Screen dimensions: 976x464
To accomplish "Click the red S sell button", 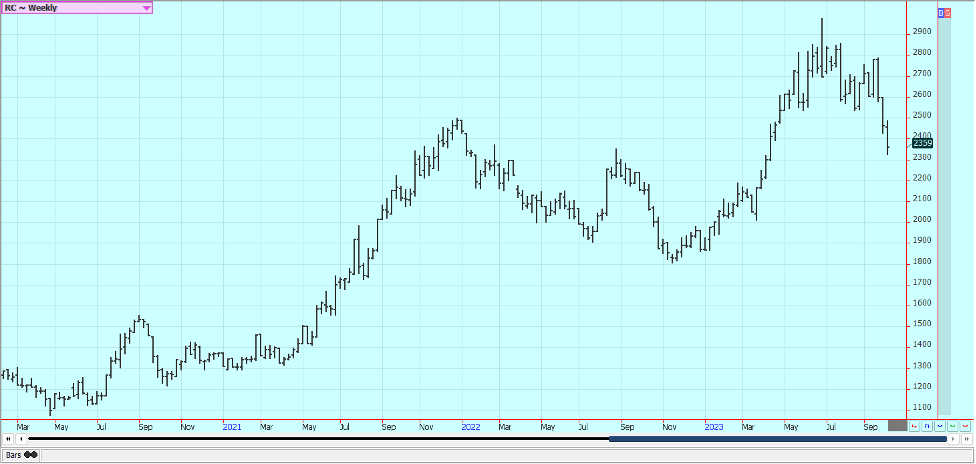I will tap(947, 12).
